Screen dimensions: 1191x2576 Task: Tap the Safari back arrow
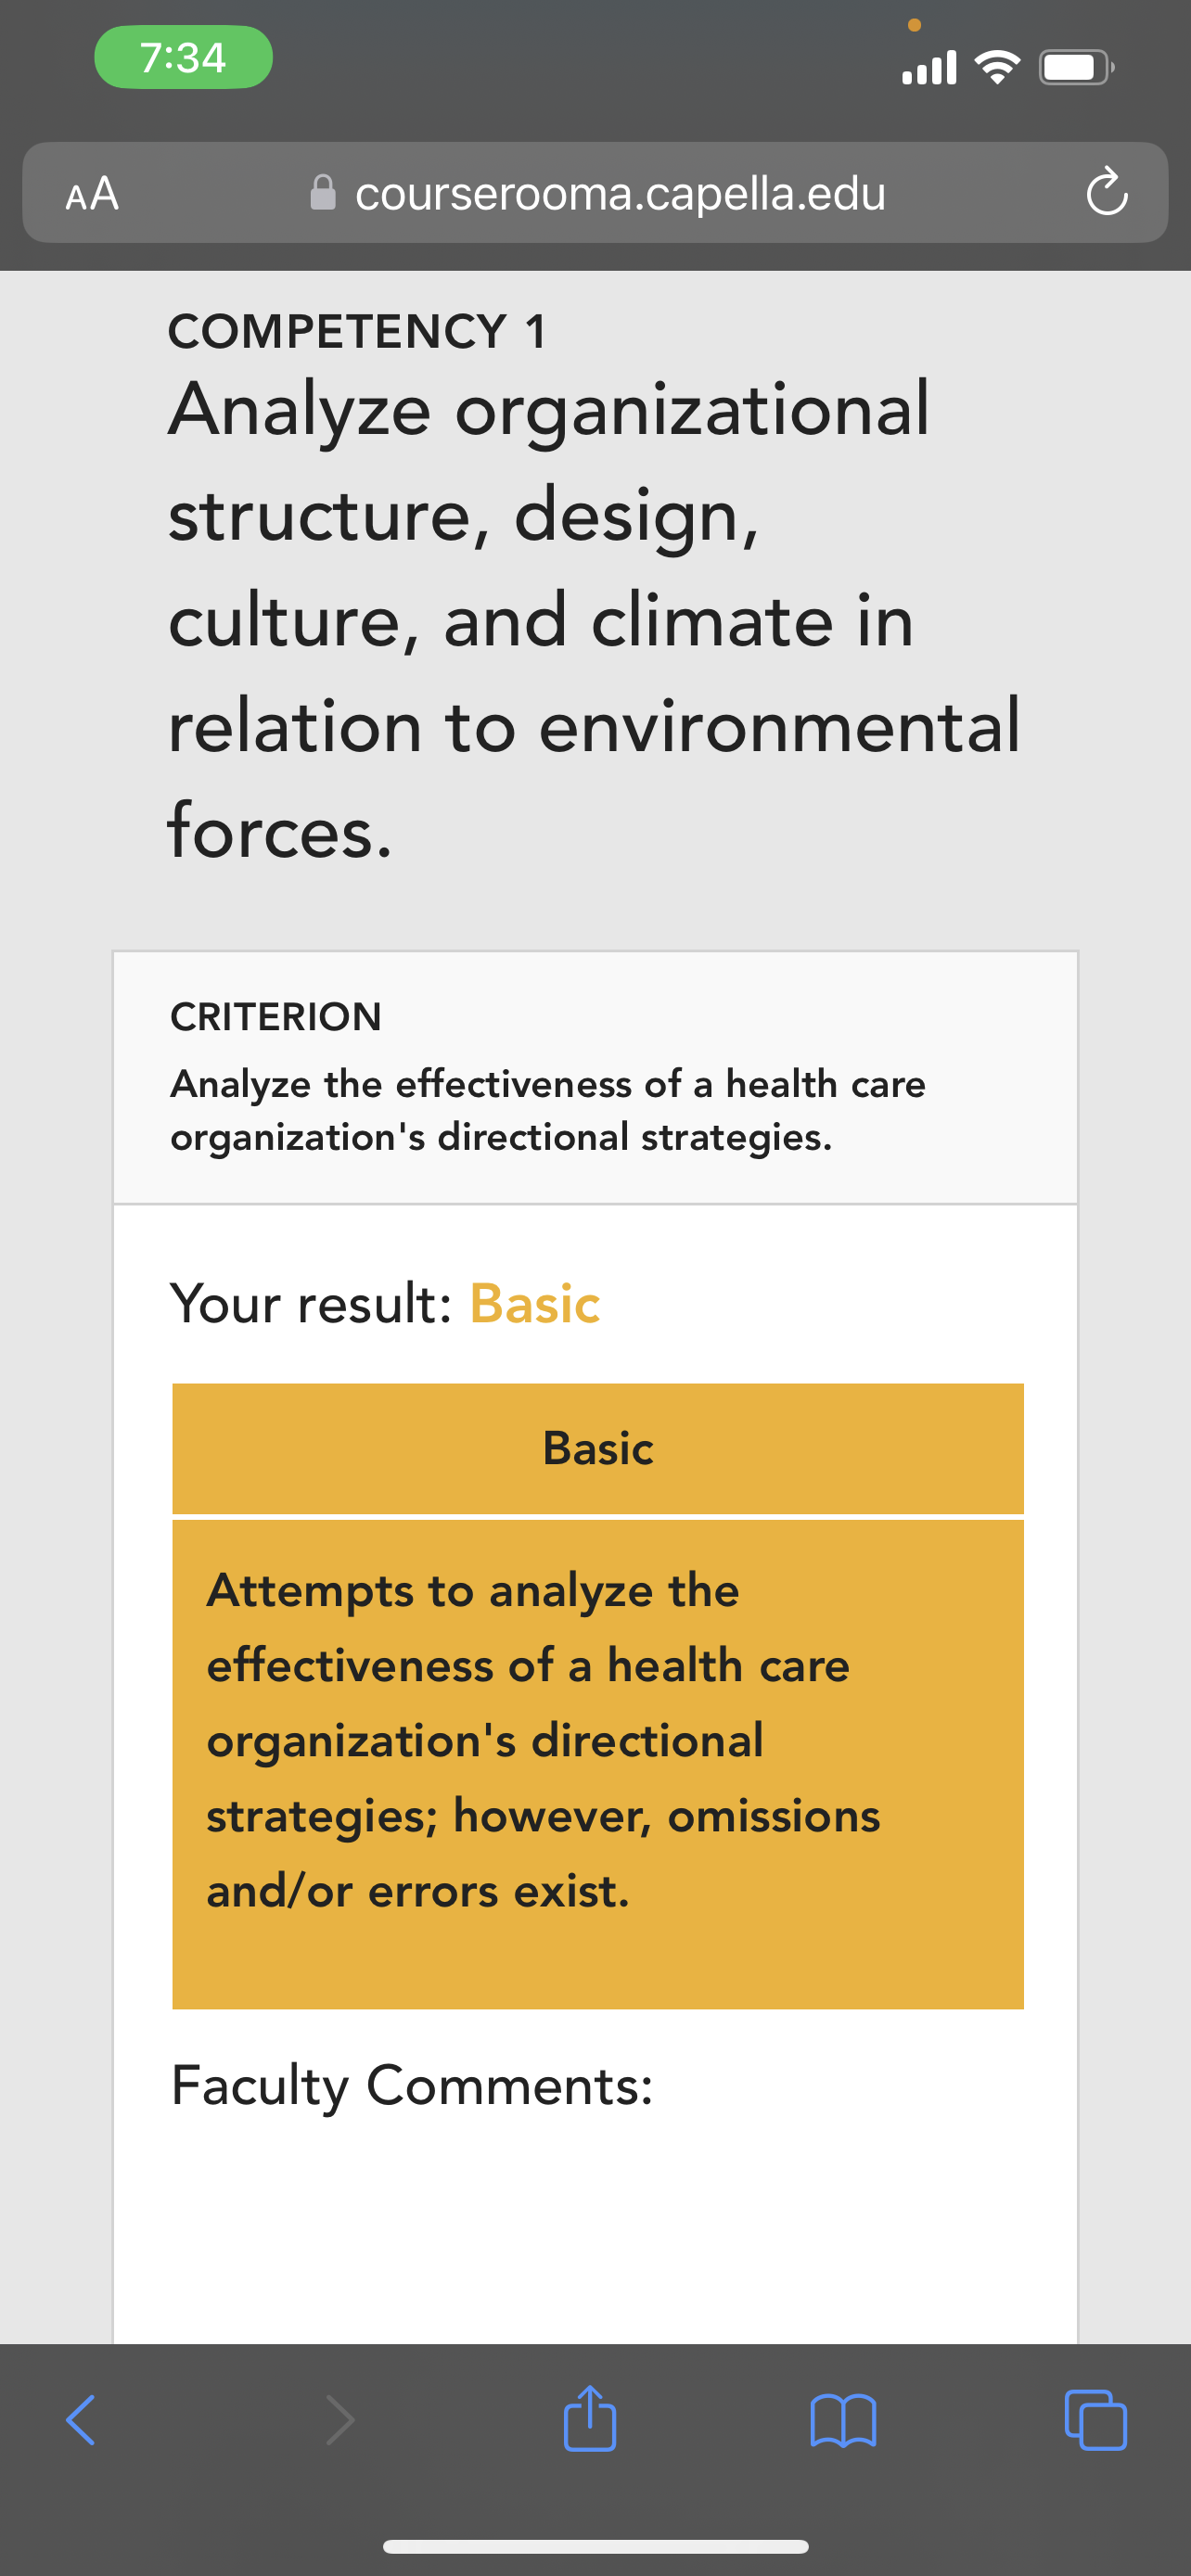point(80,2420)
